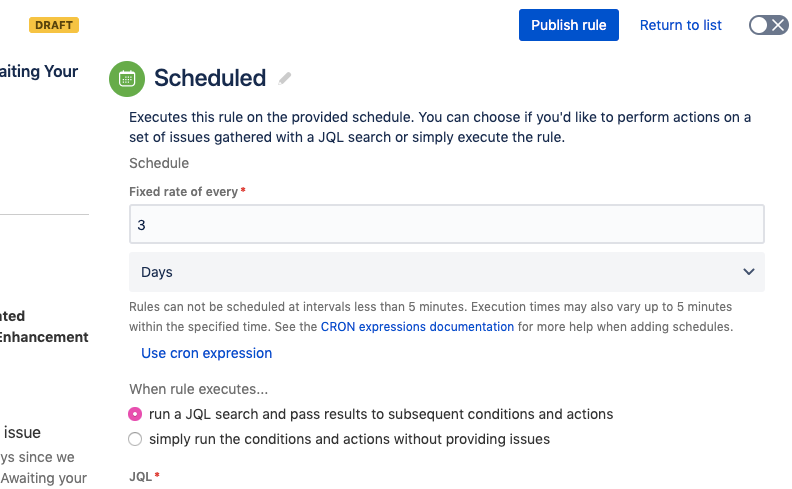Click the X icon on the rule toggle
This screenshot has width=792, height=489.
[x=778, y=25]
